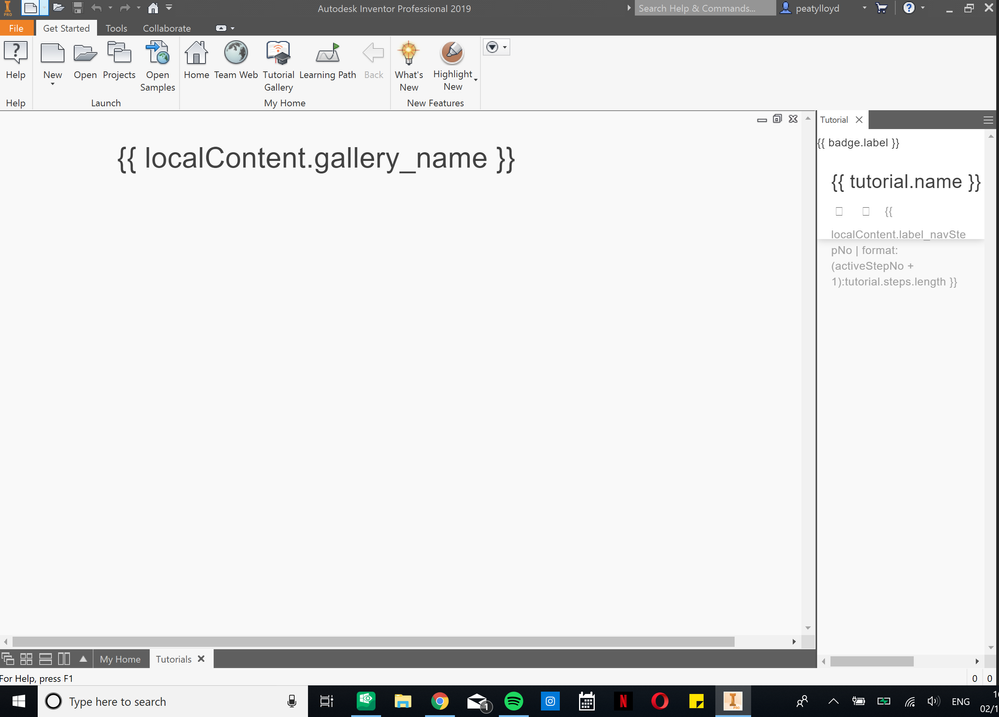Image resolution: width=999 pixels, height=717 pixels.
Task: Click the Open quick-access folder icon
Action: click(58, 8)
